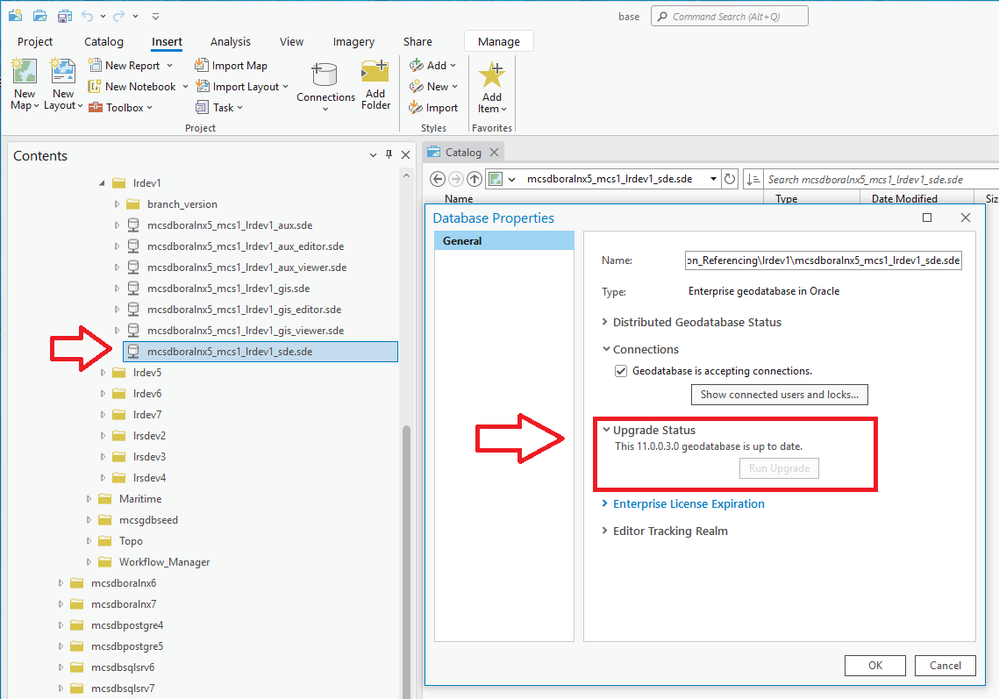Select the lrsdev3 folder
This screenshot has height=699, width=999.
click(149, 457)
